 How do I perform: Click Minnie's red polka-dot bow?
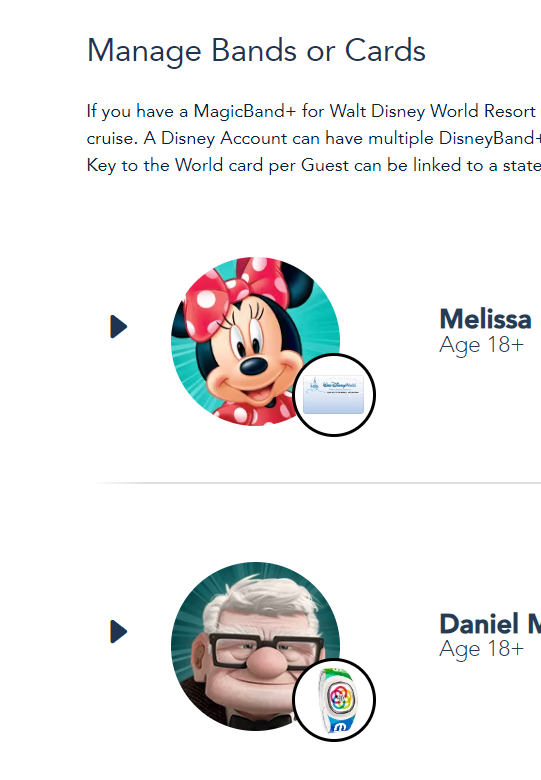[234, 292]
